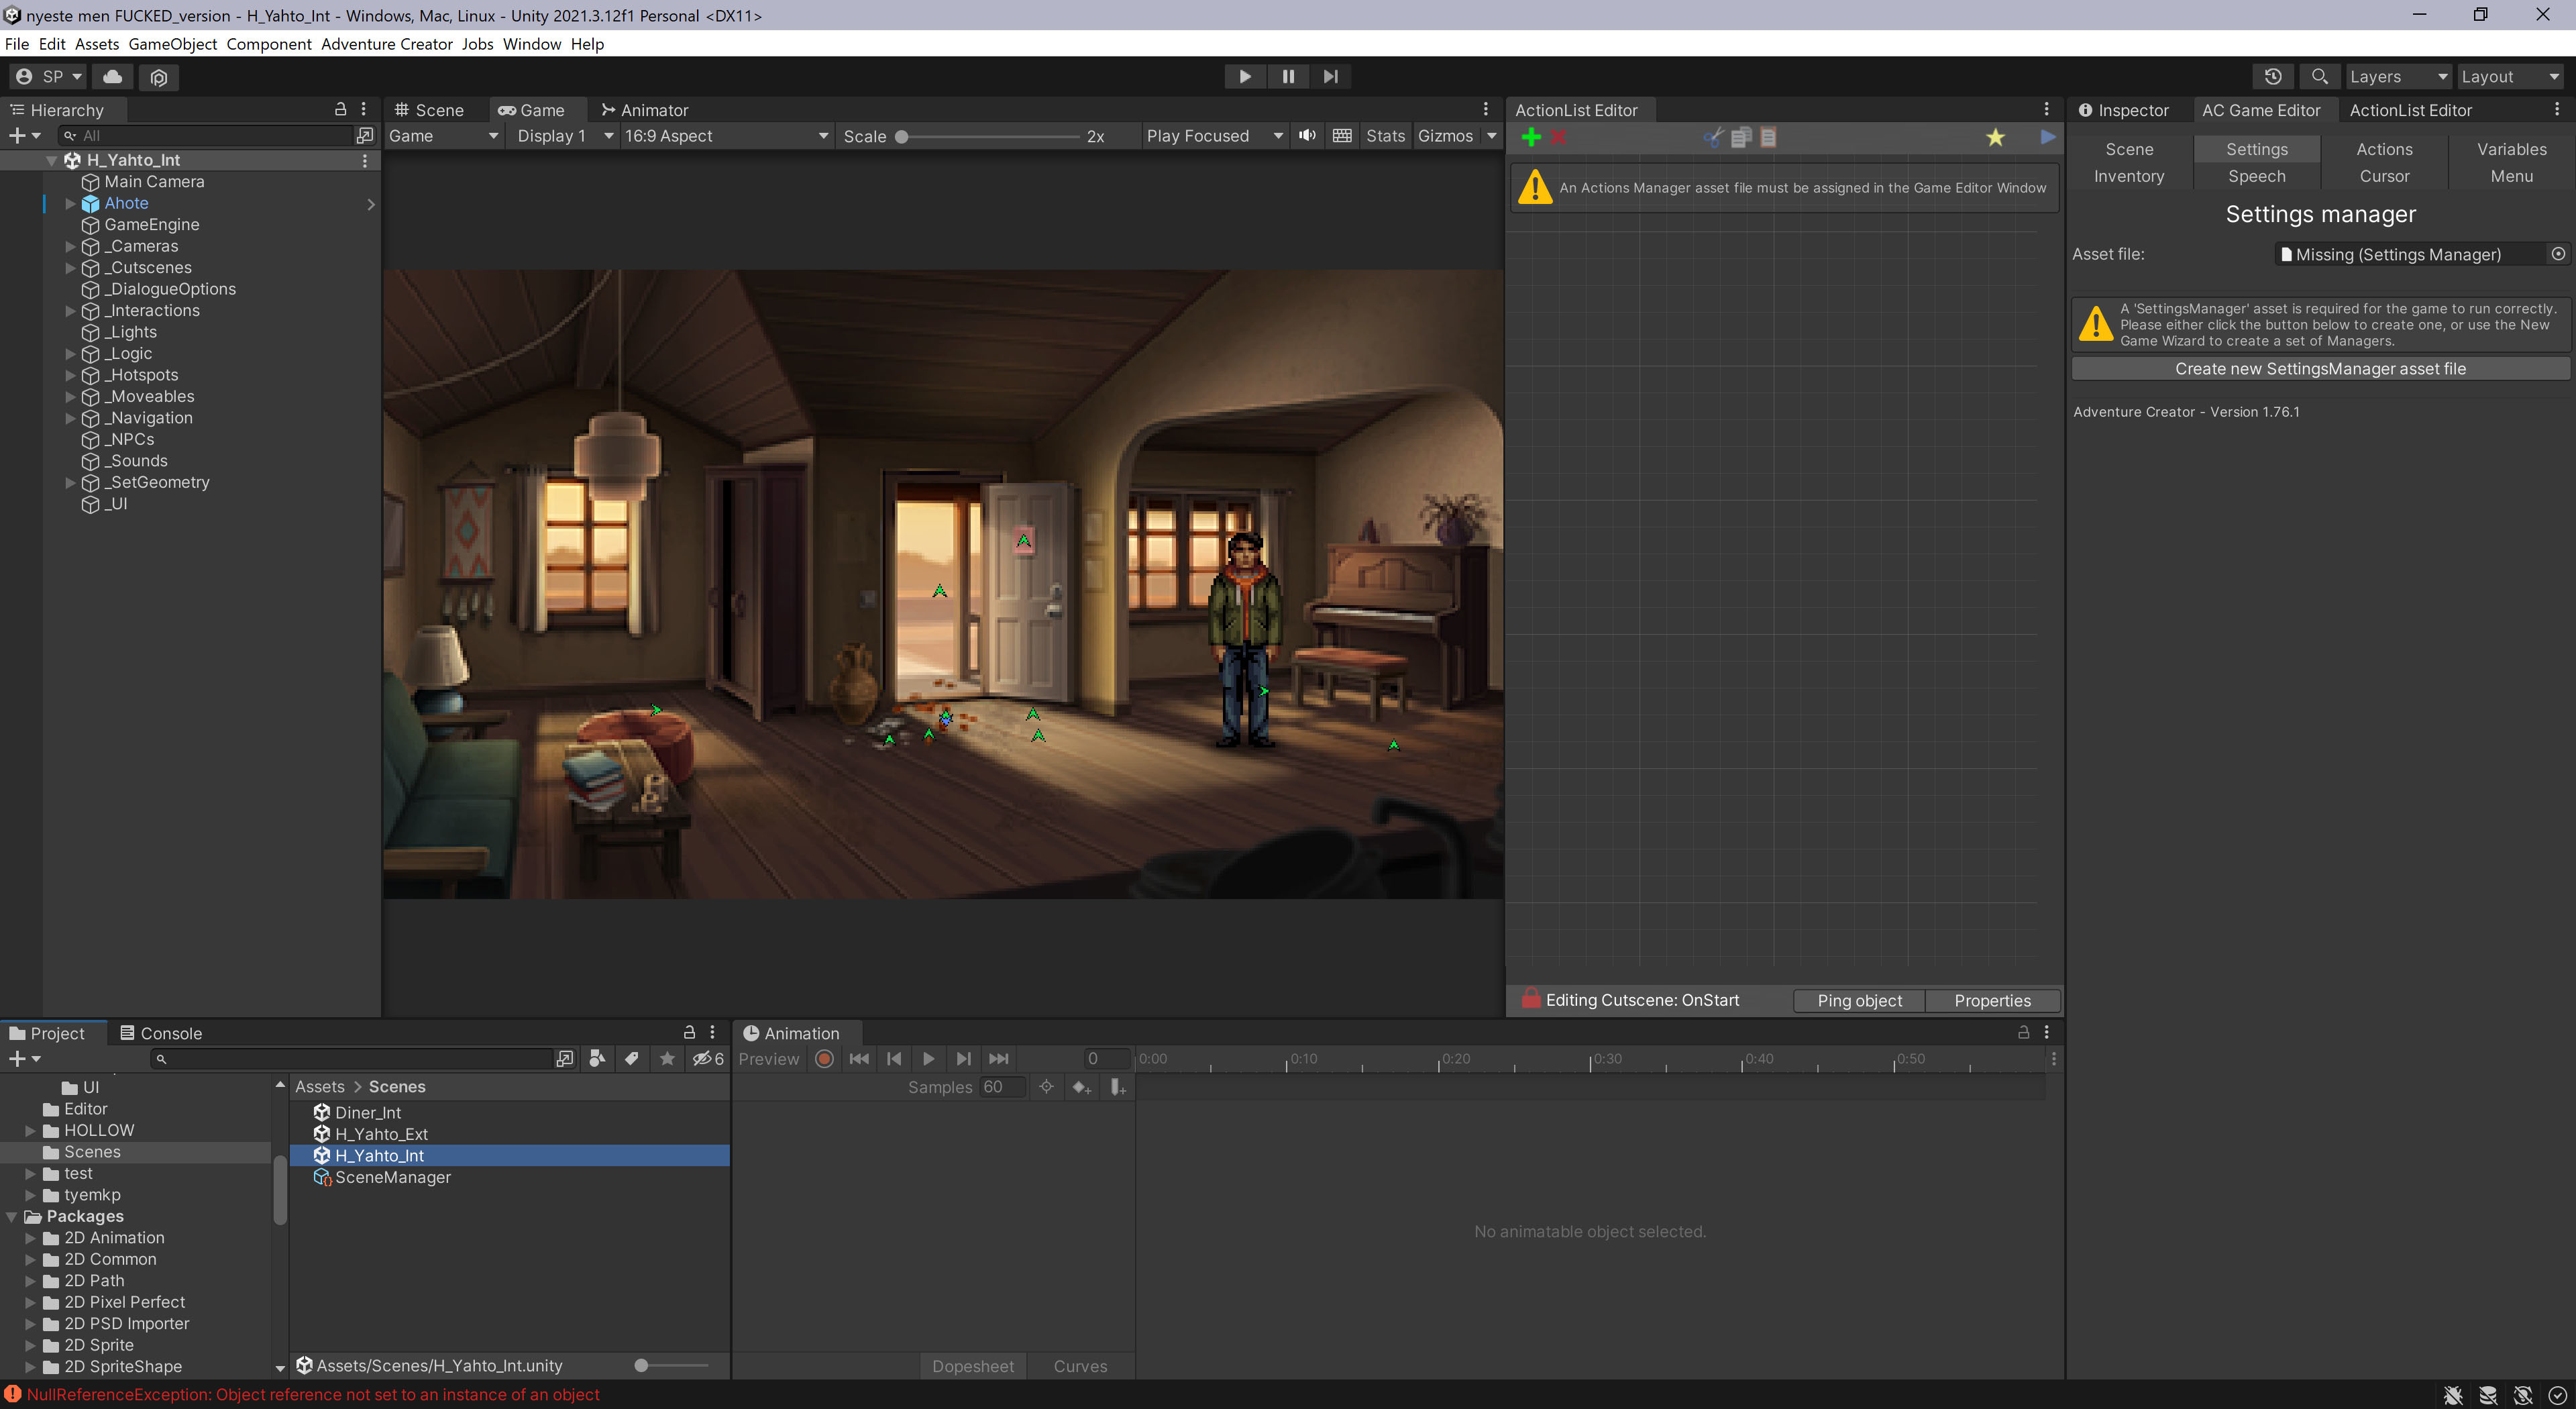
Task: Click the yellow star favourites icon
Action: [1995, 138]
